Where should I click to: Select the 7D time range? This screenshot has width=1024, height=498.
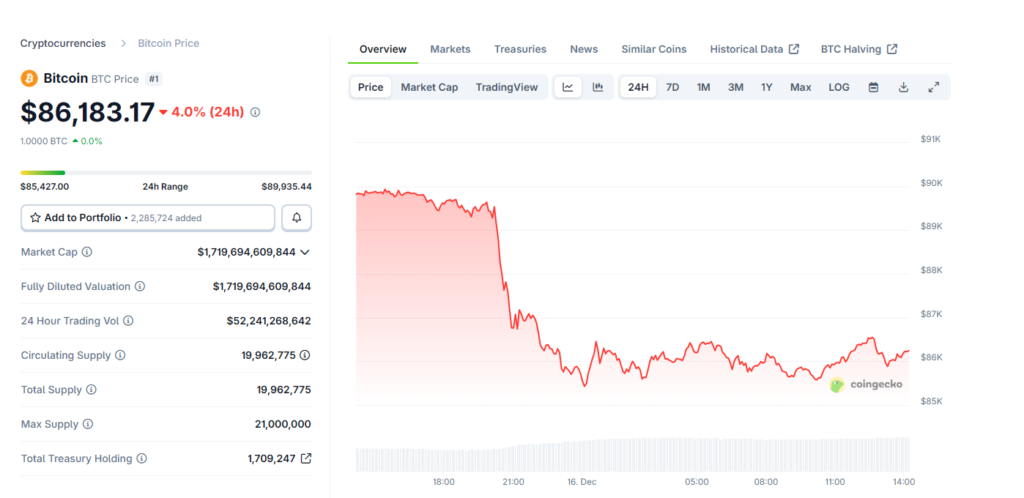[x=673, y=87]
